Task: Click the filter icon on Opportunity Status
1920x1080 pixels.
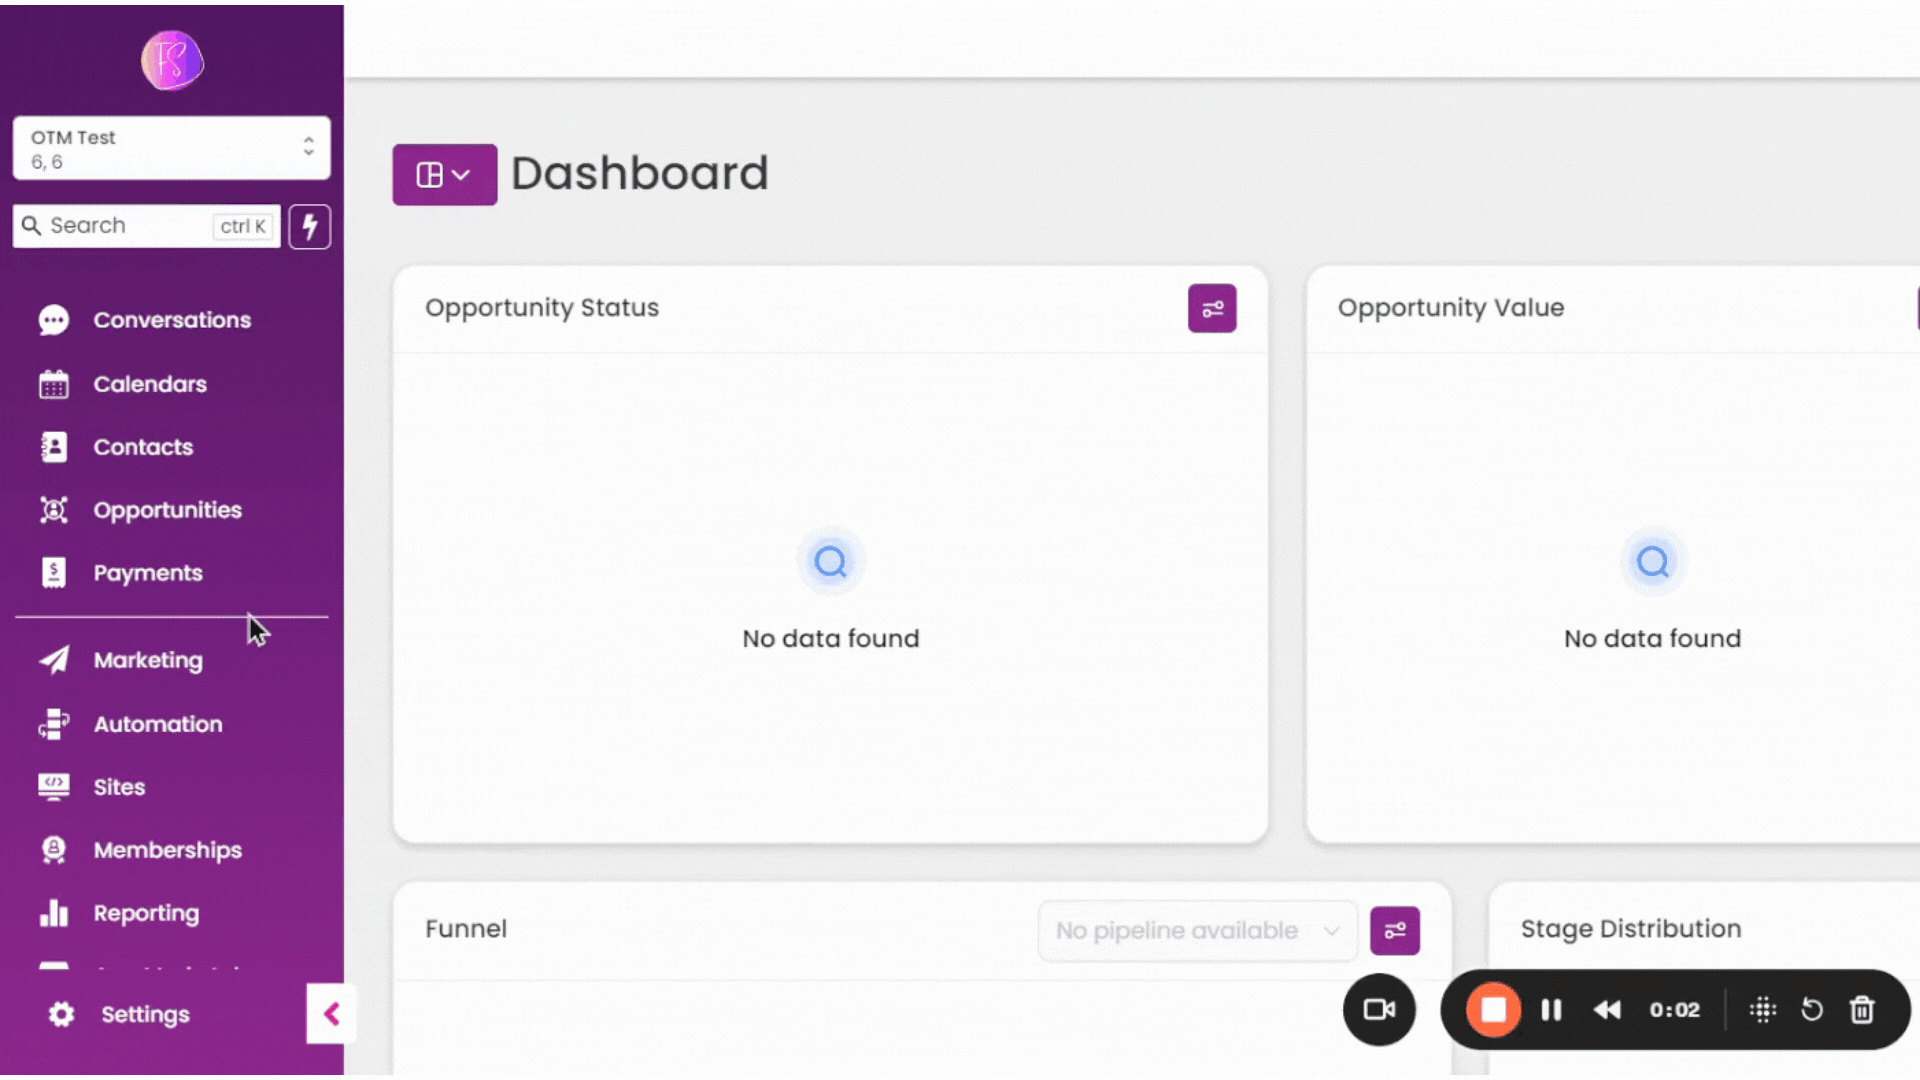Action: click(x=1209, y=307)
